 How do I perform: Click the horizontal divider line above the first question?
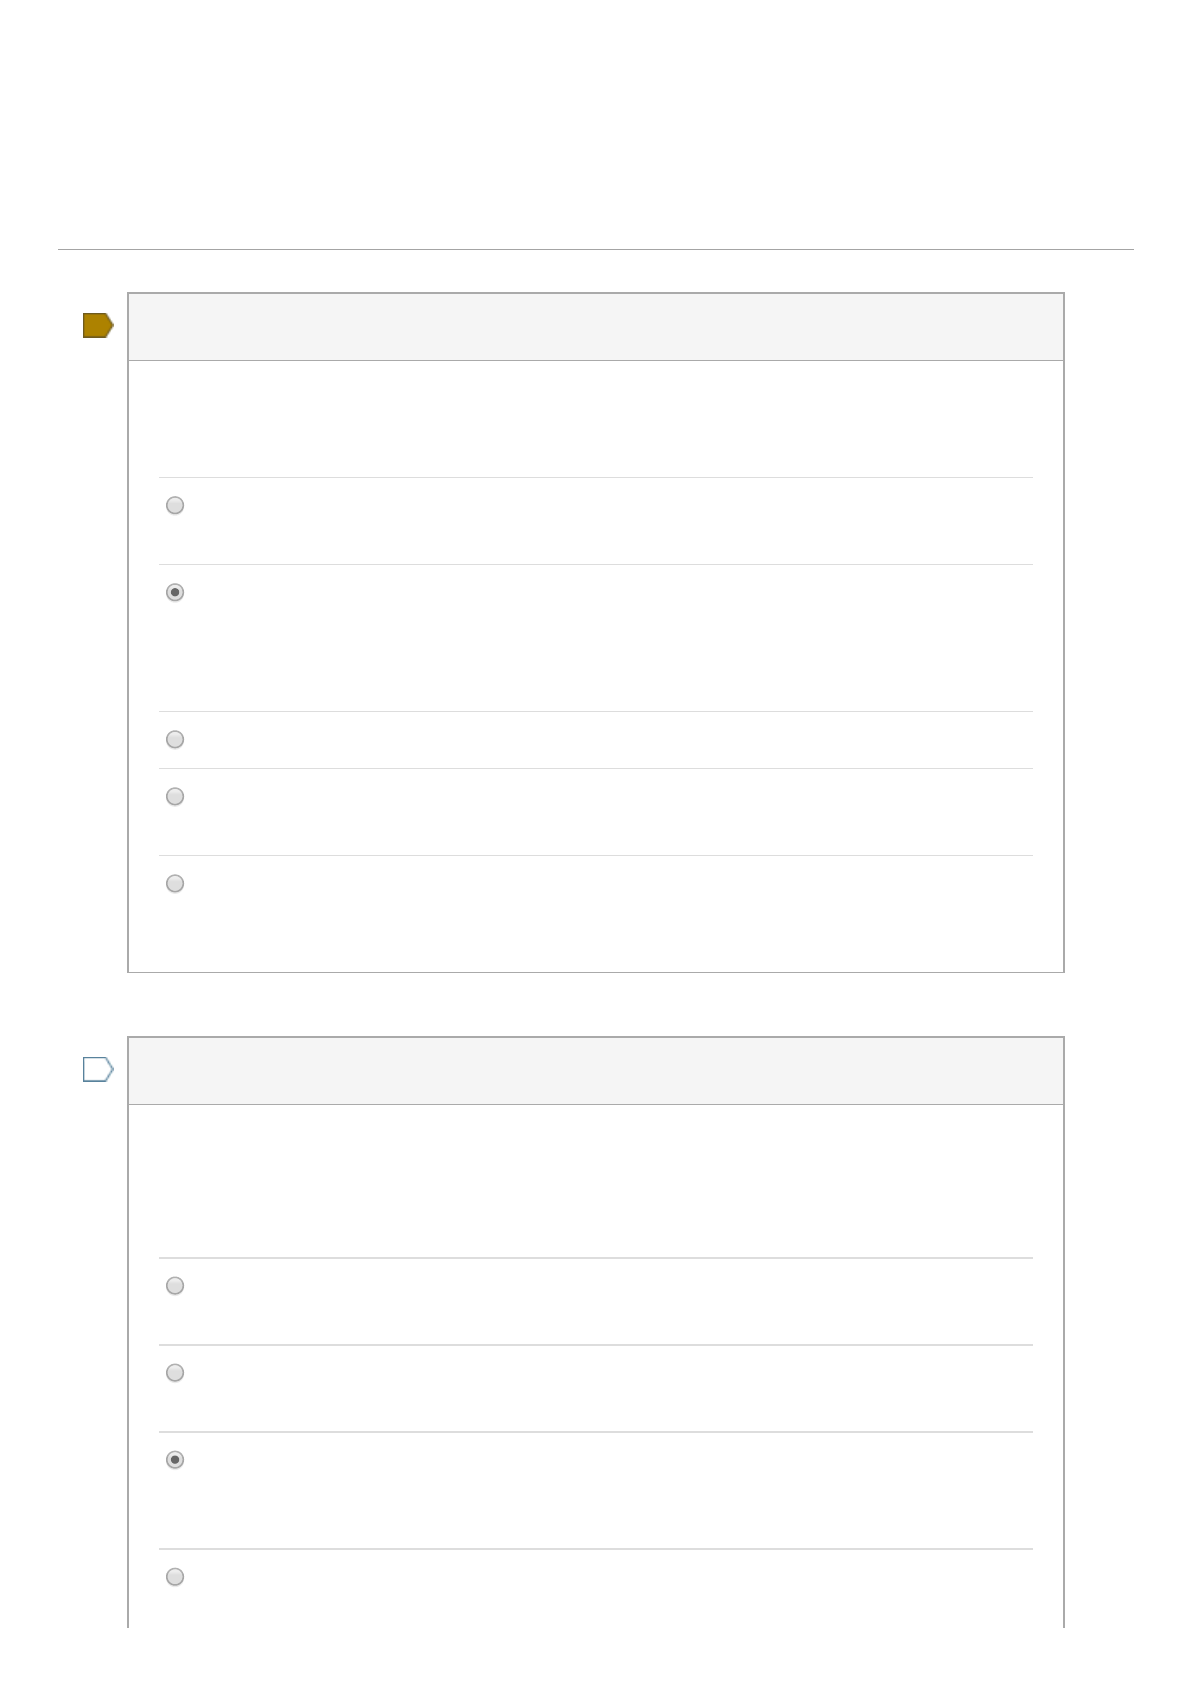point(595,249)
